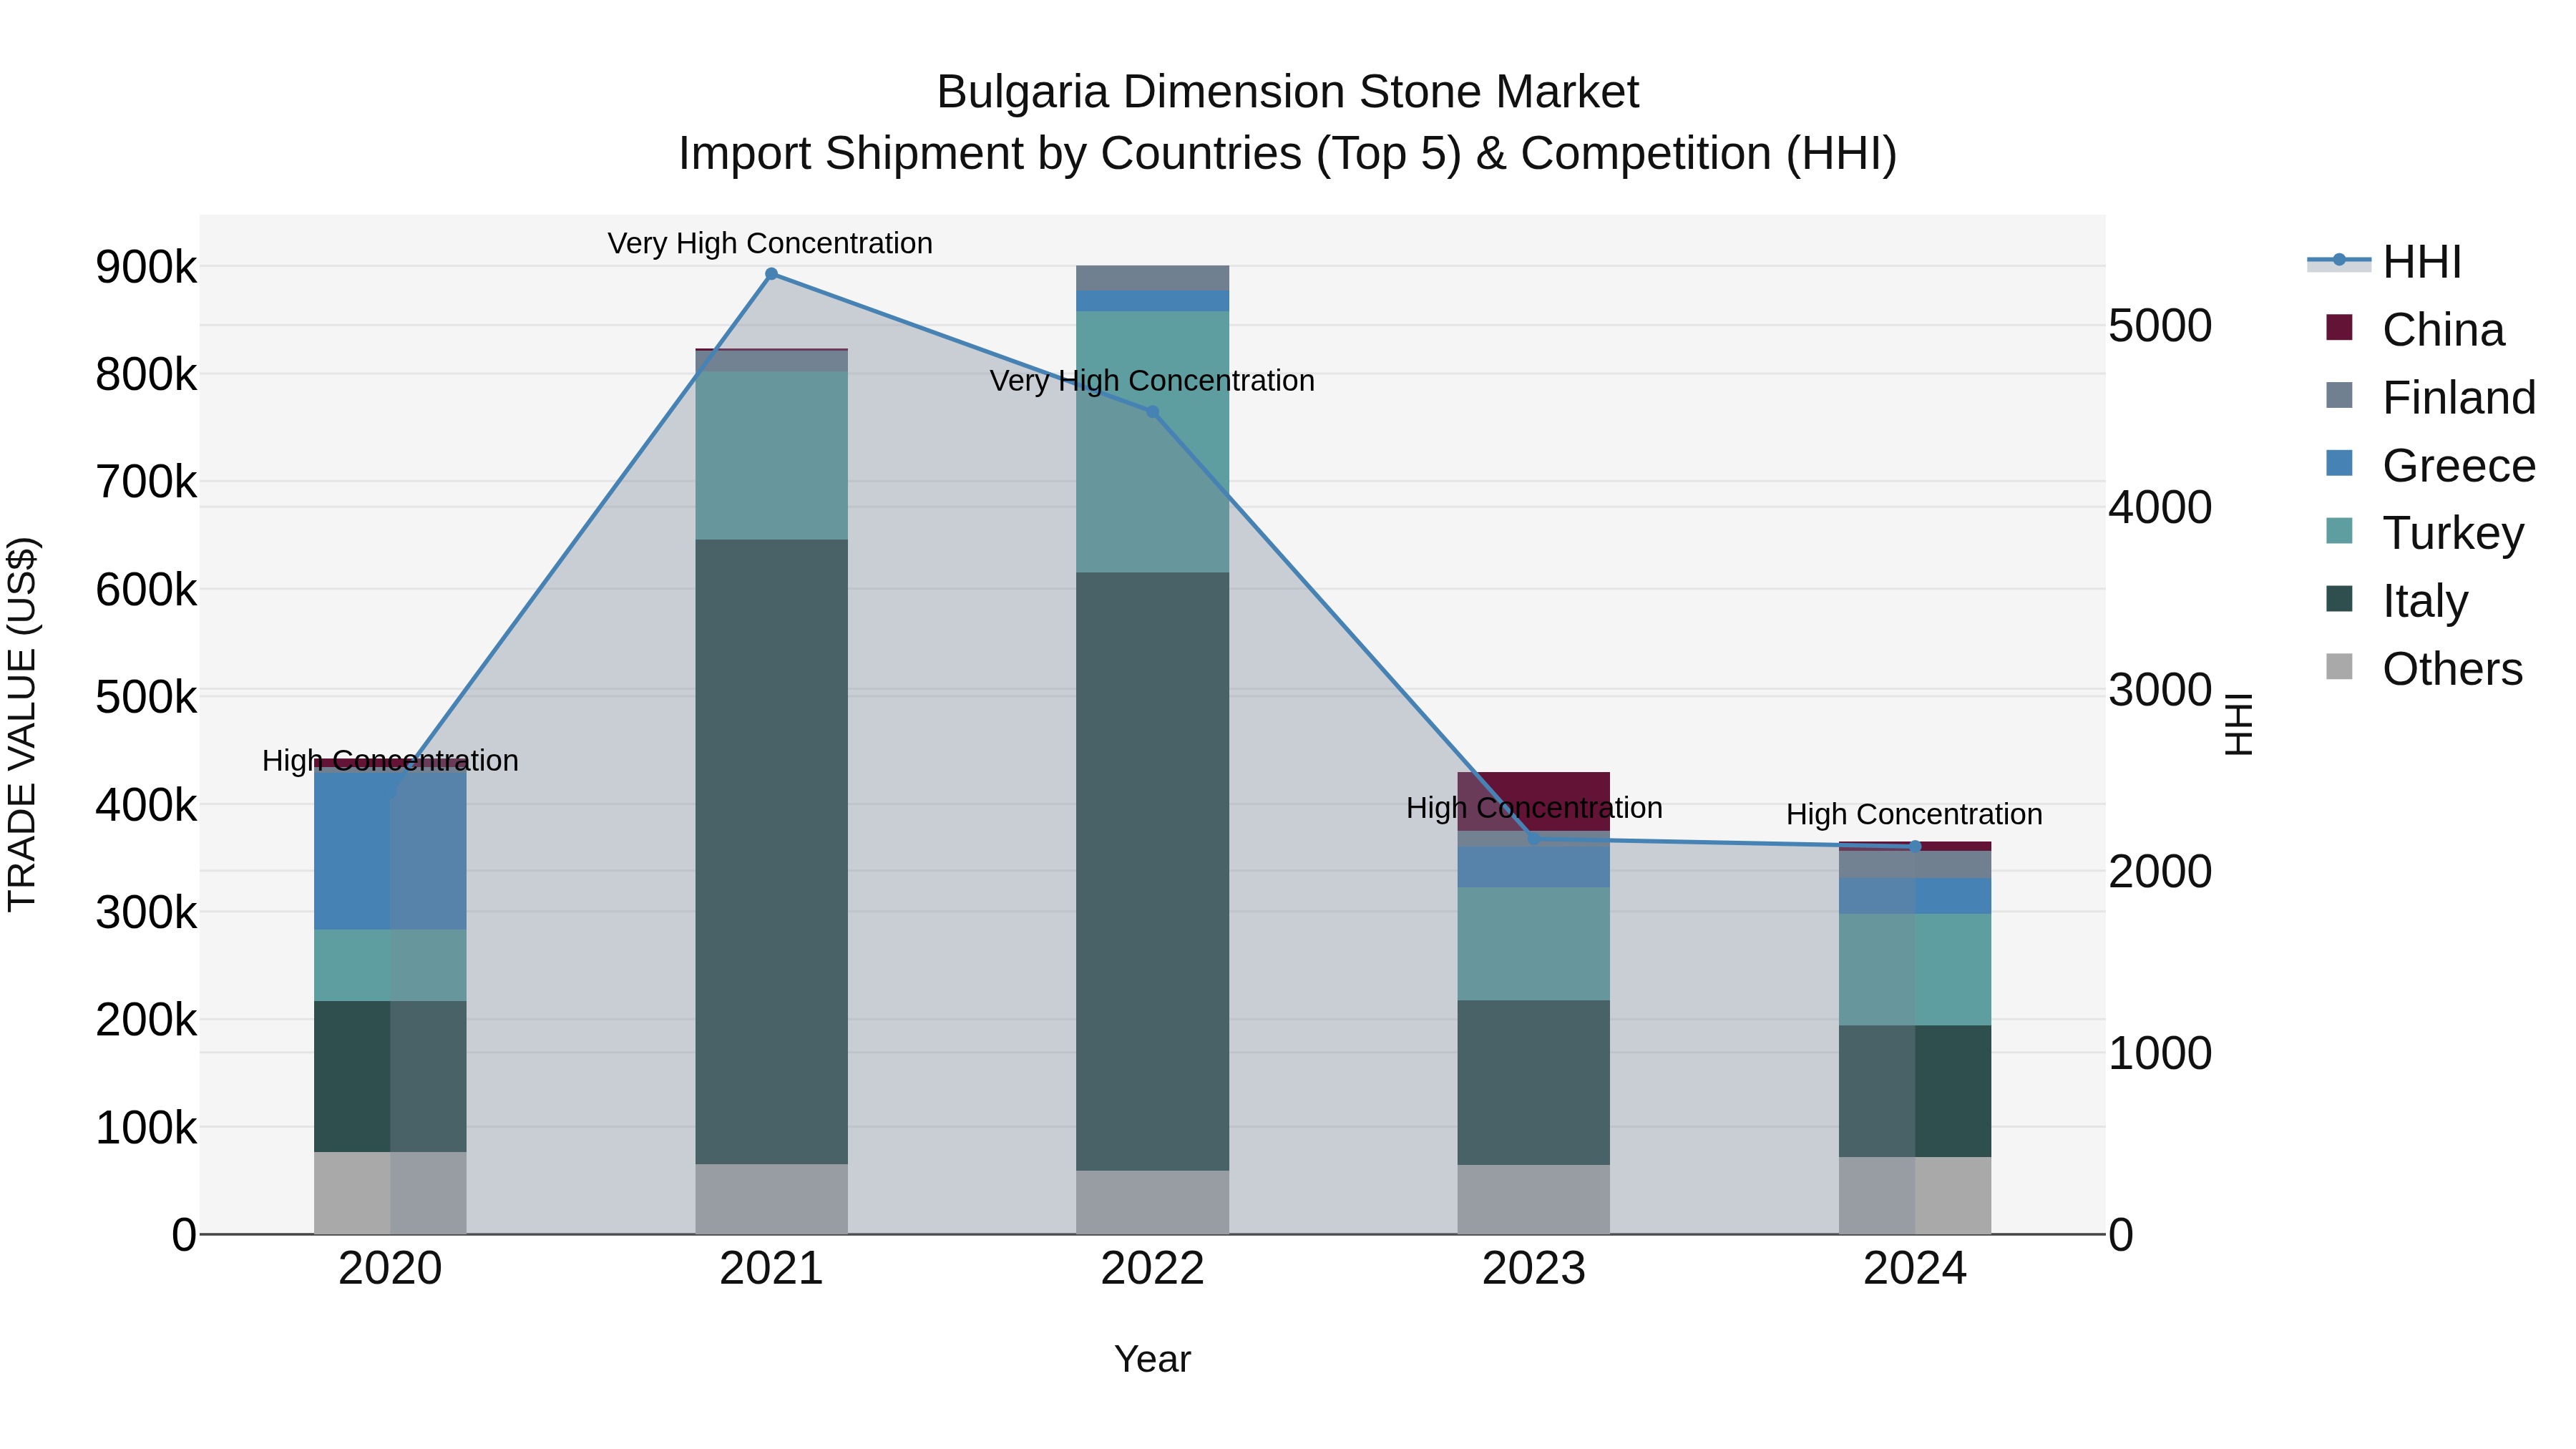Click the HHI line marker for 2024

(1915, 846)
